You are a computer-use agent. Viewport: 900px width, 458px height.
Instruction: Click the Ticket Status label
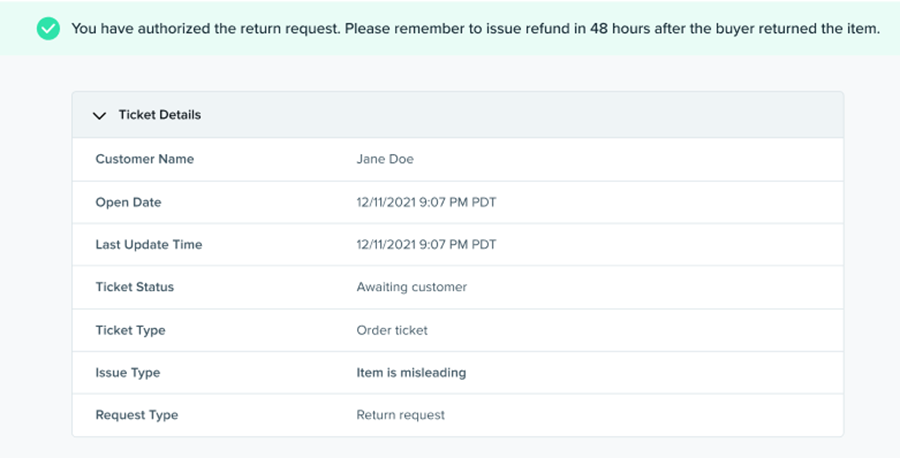tap(134, 287)
